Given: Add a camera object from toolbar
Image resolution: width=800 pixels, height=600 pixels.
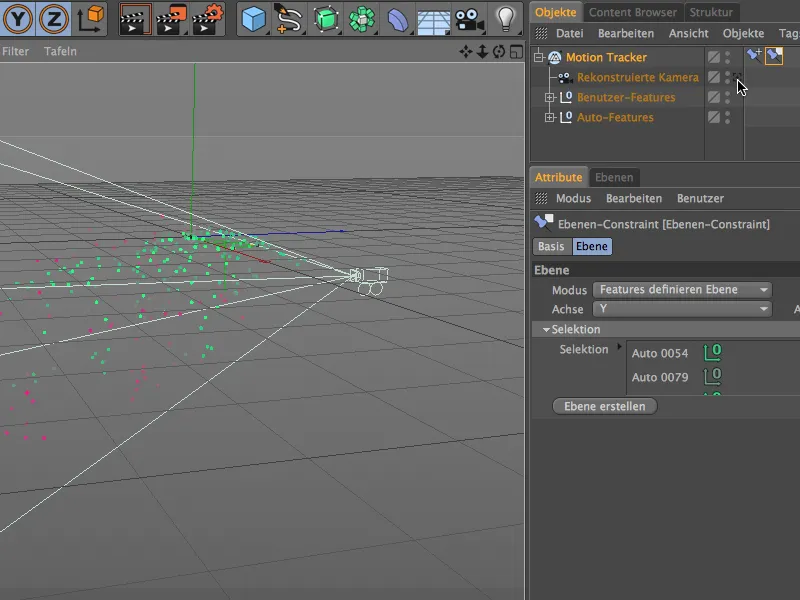Looking at the screenshot, I should point(469,19).
